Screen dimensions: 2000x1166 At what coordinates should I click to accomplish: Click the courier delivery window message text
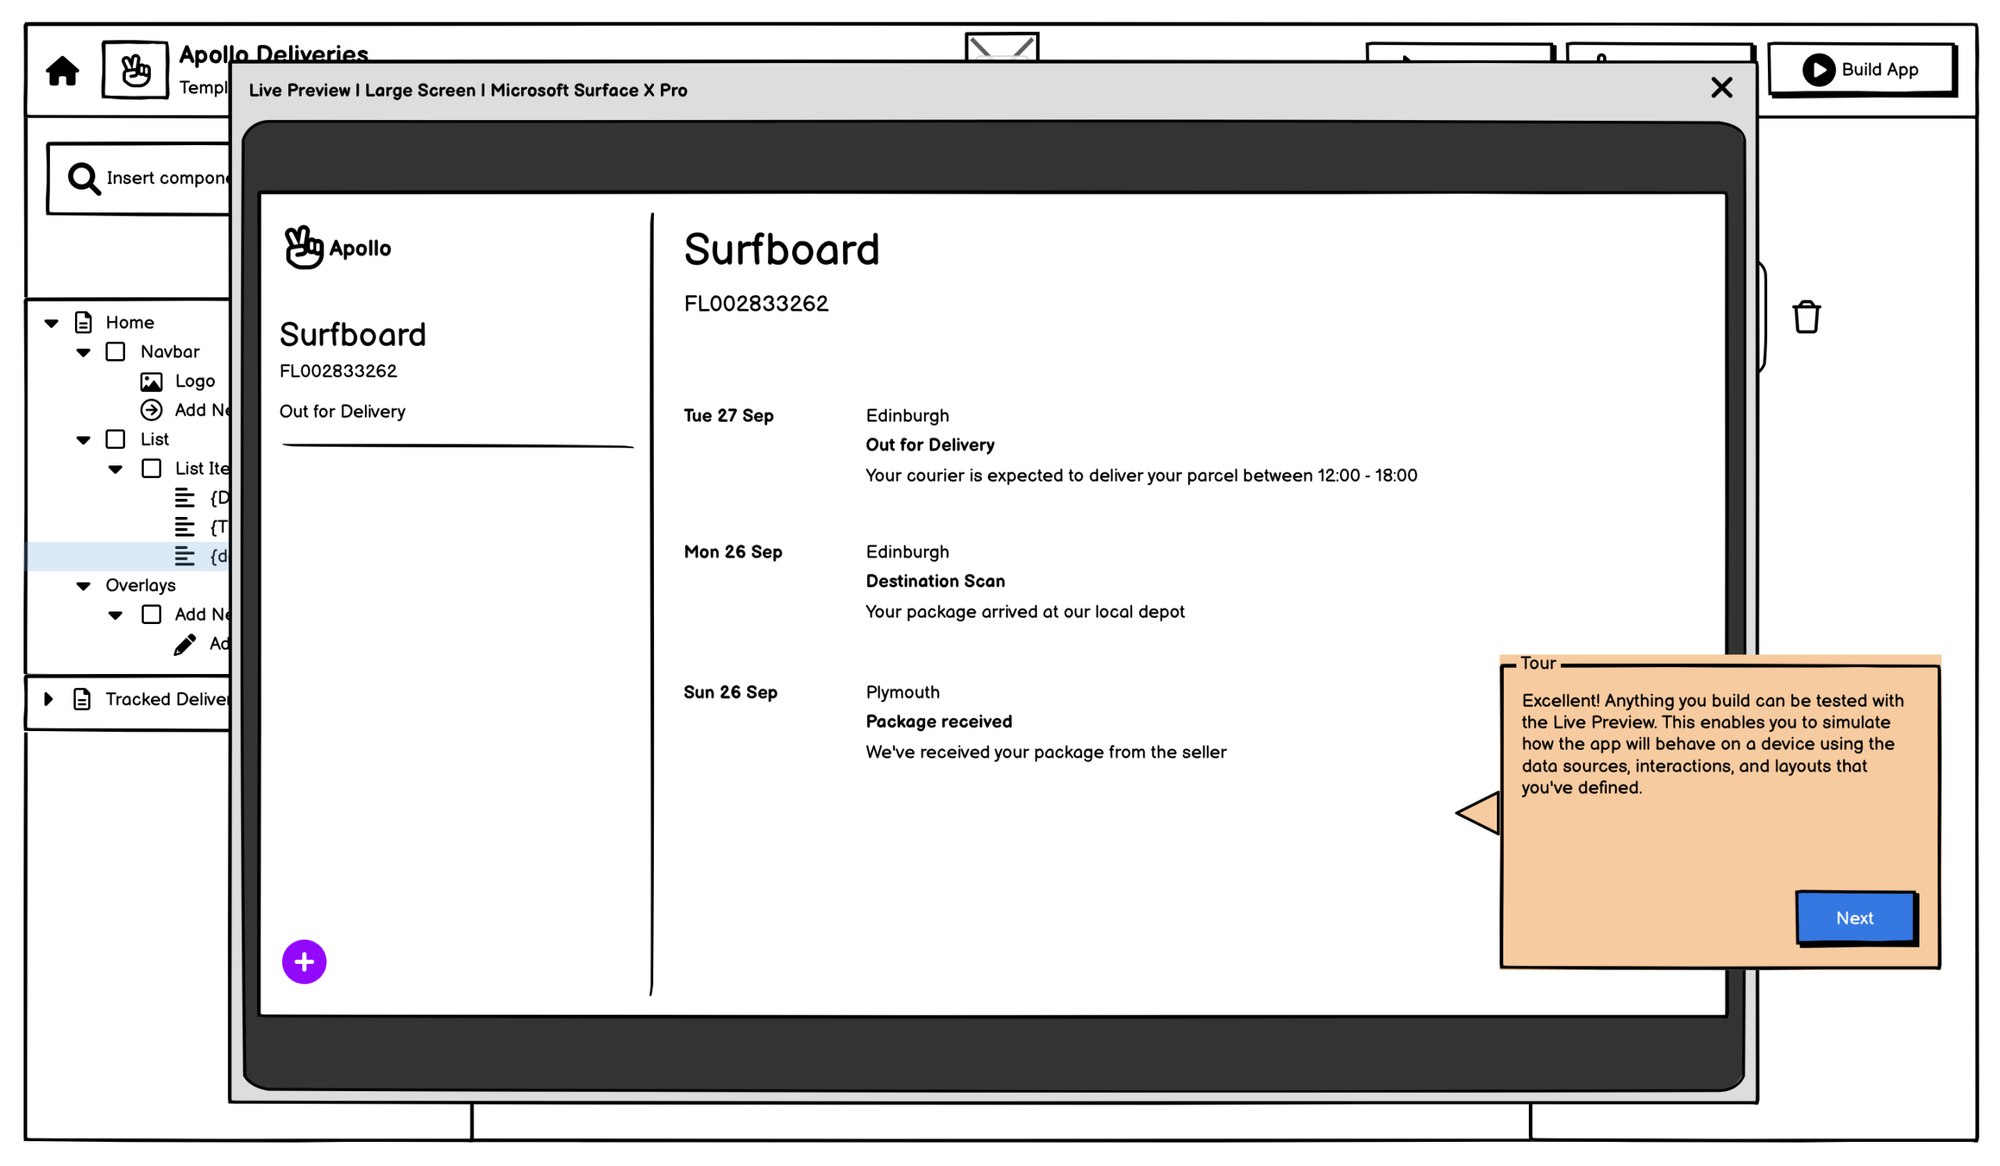coord(1141,475)
